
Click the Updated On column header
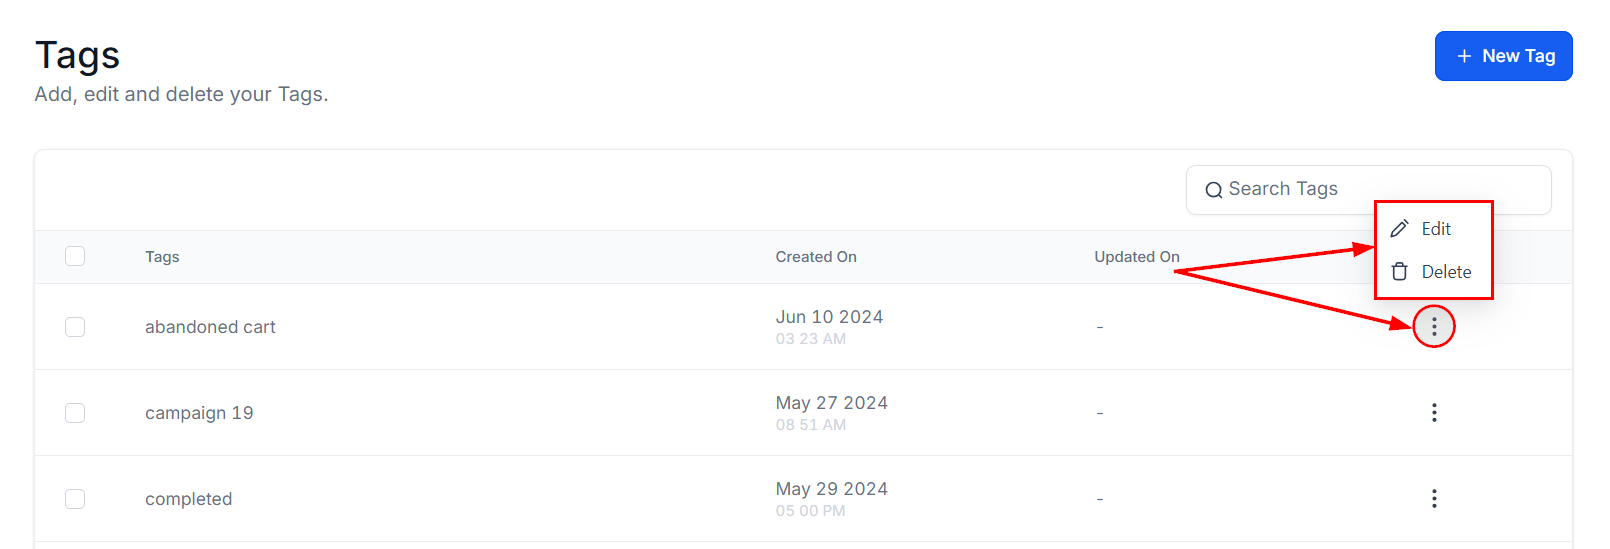1137,257
